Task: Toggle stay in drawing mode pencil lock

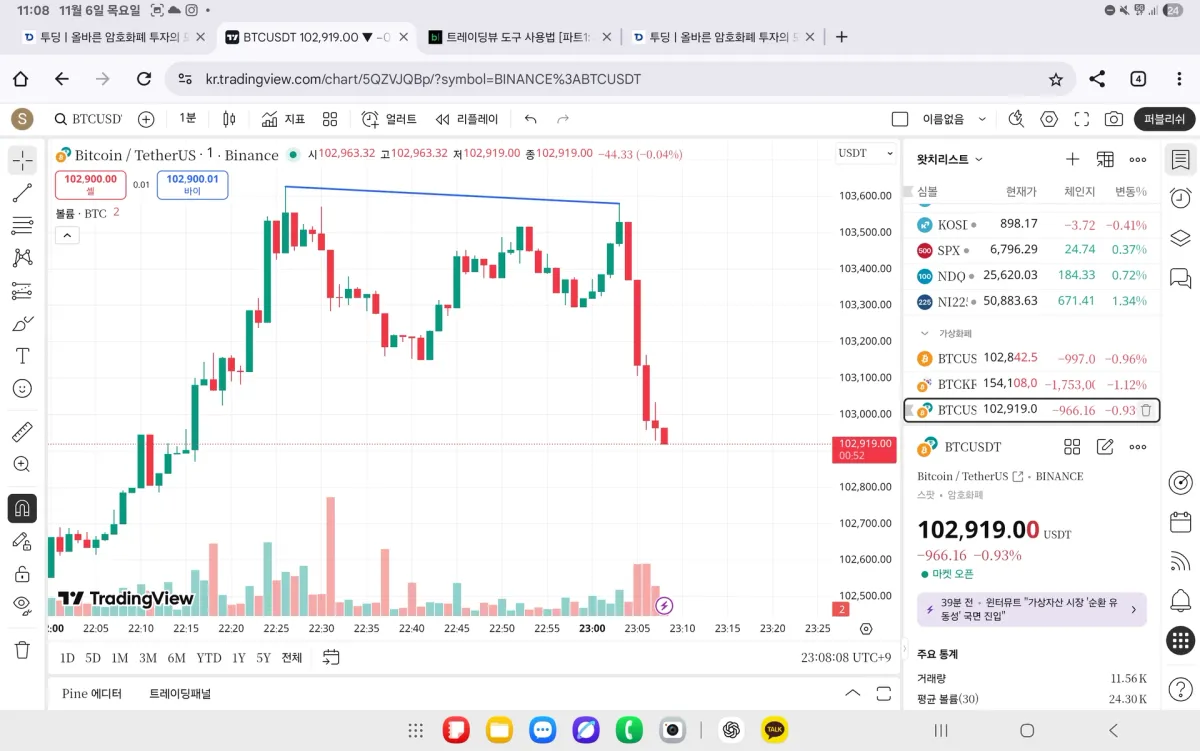Action: [x=22, y=541]
